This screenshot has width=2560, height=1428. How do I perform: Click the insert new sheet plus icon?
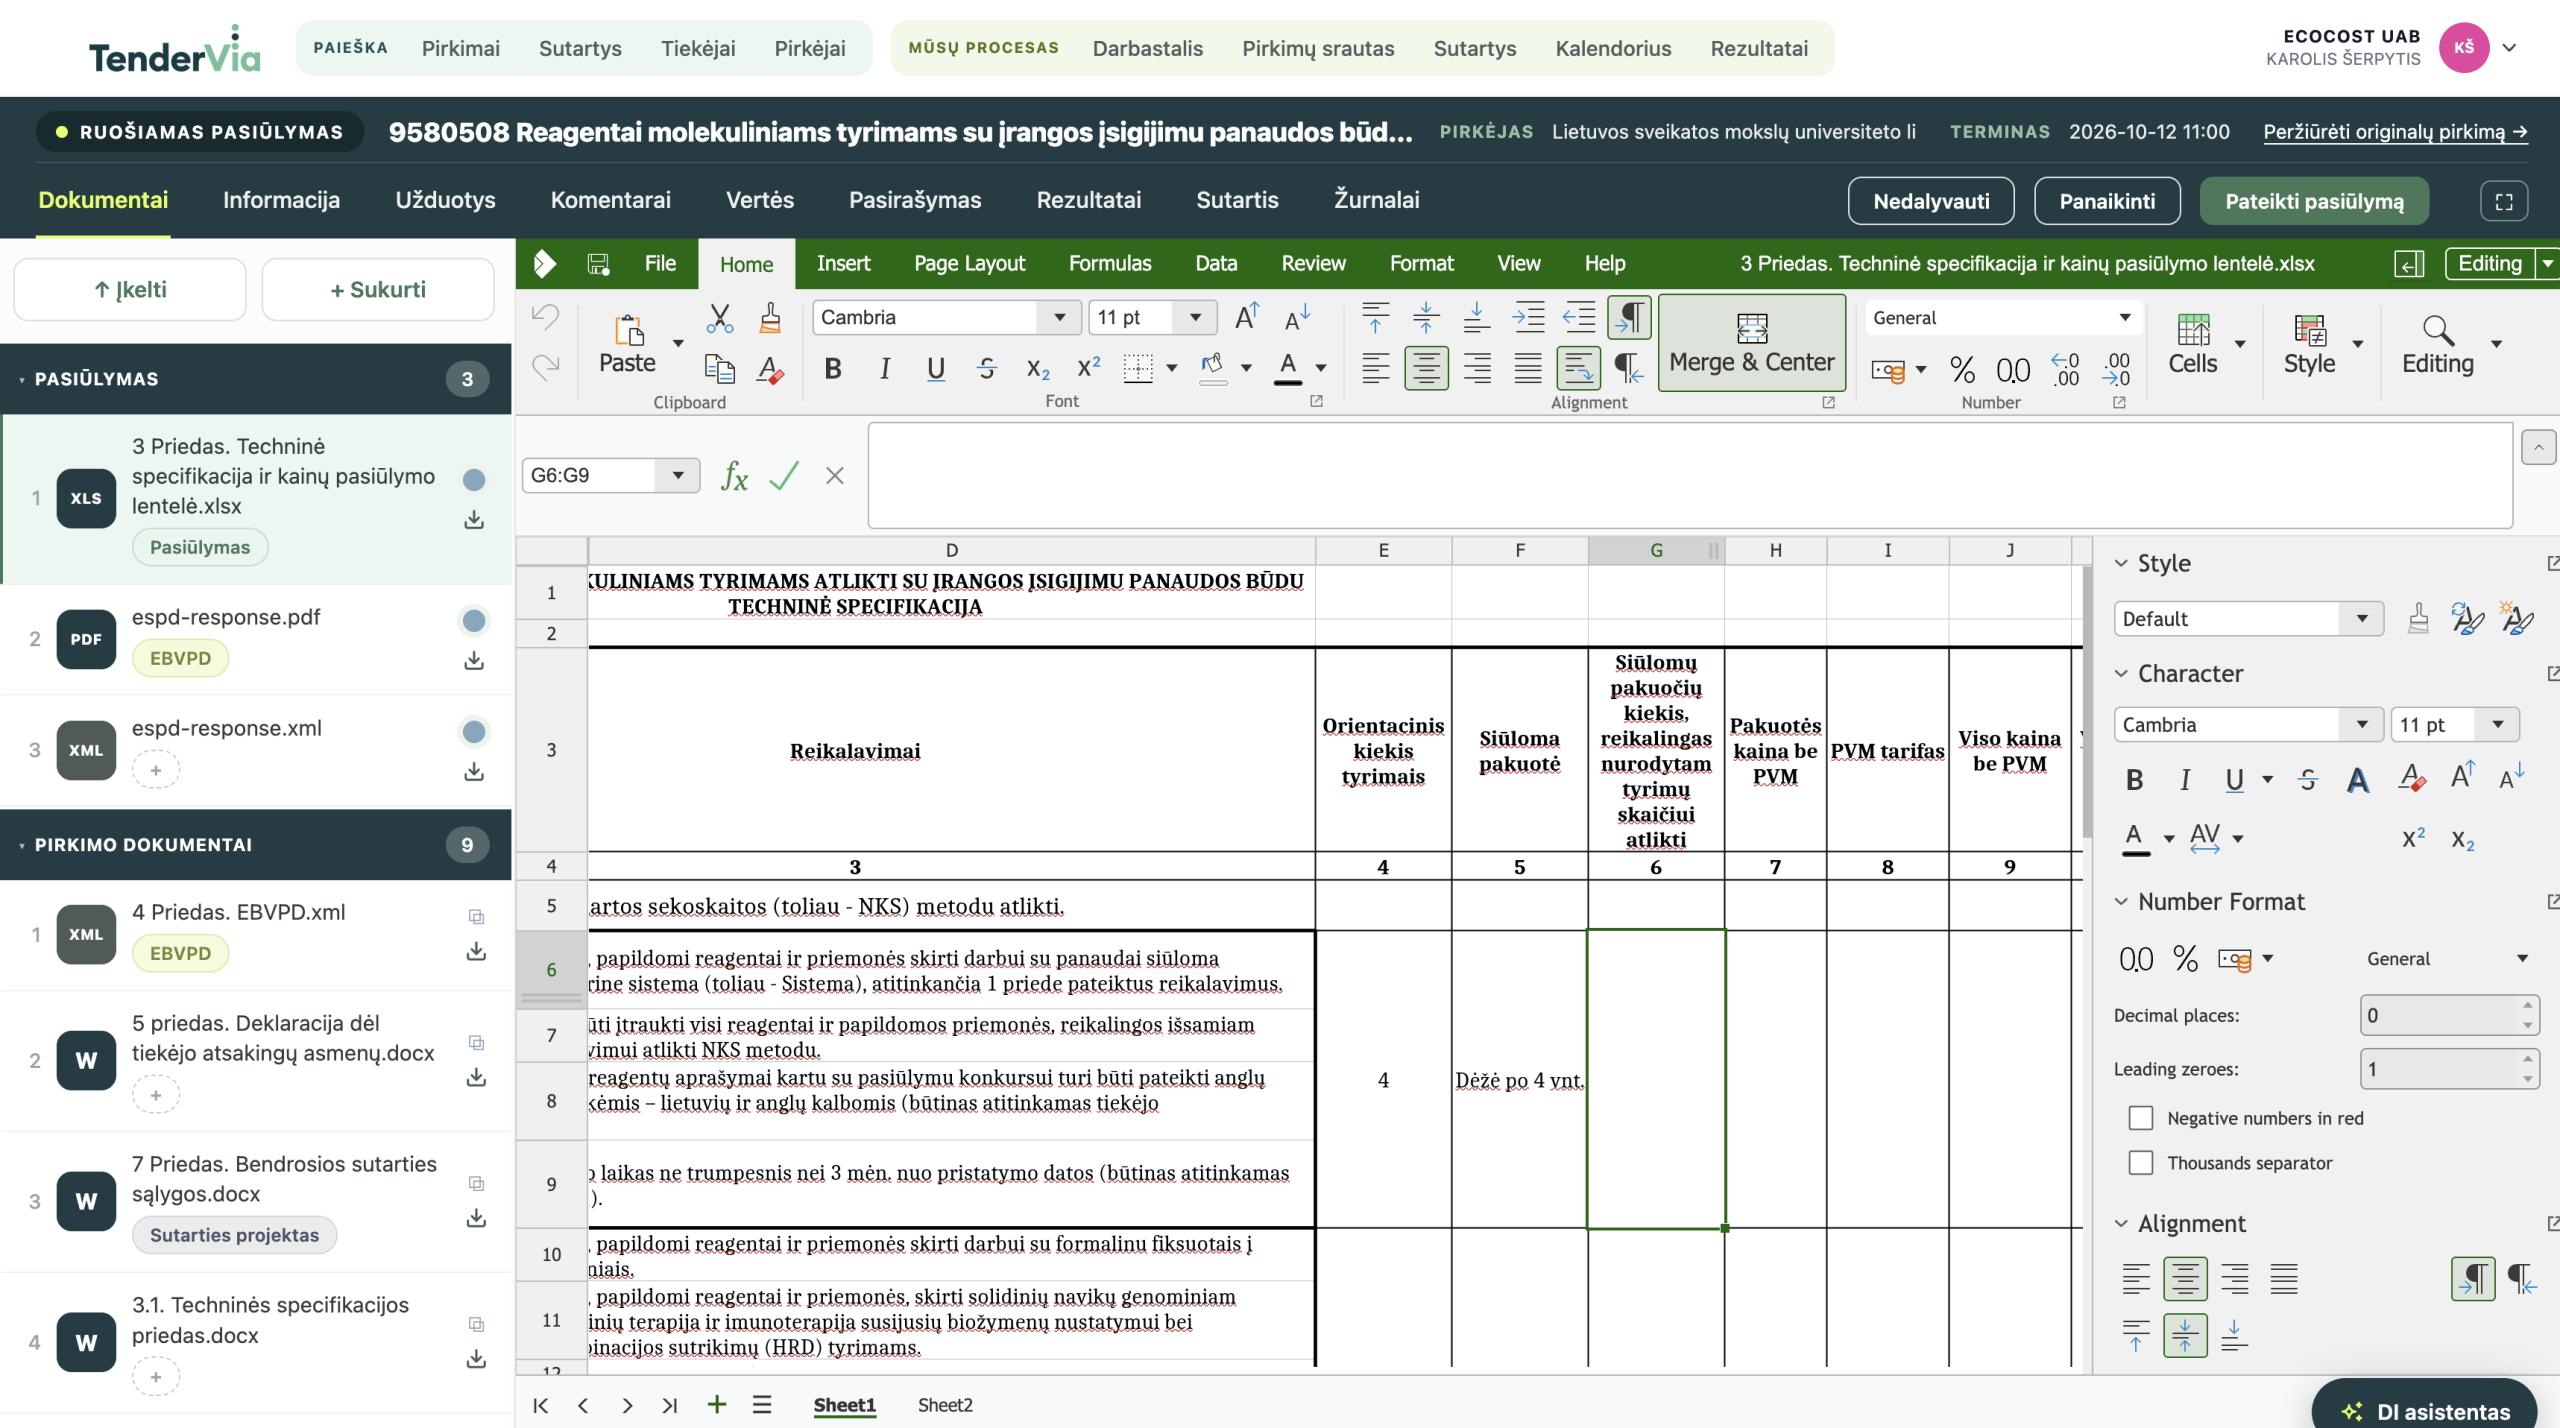coord(717,1404)
